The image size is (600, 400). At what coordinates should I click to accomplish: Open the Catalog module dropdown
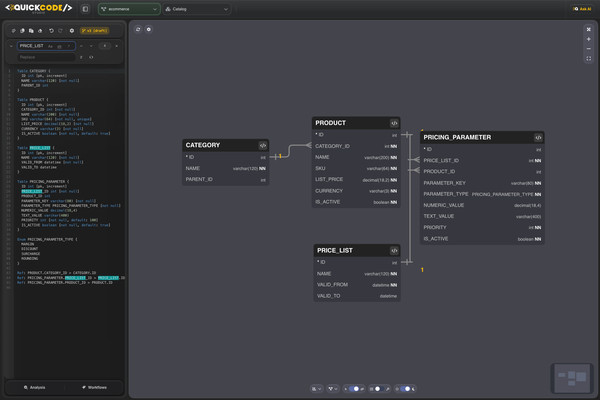click(x=197, y=9)
